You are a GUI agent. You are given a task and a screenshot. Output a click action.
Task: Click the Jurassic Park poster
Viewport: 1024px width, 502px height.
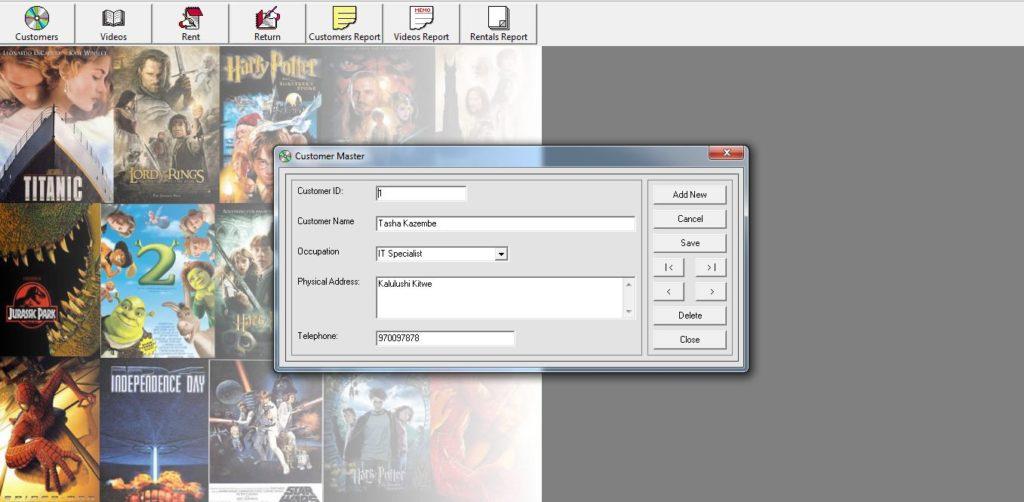point(50,279)
